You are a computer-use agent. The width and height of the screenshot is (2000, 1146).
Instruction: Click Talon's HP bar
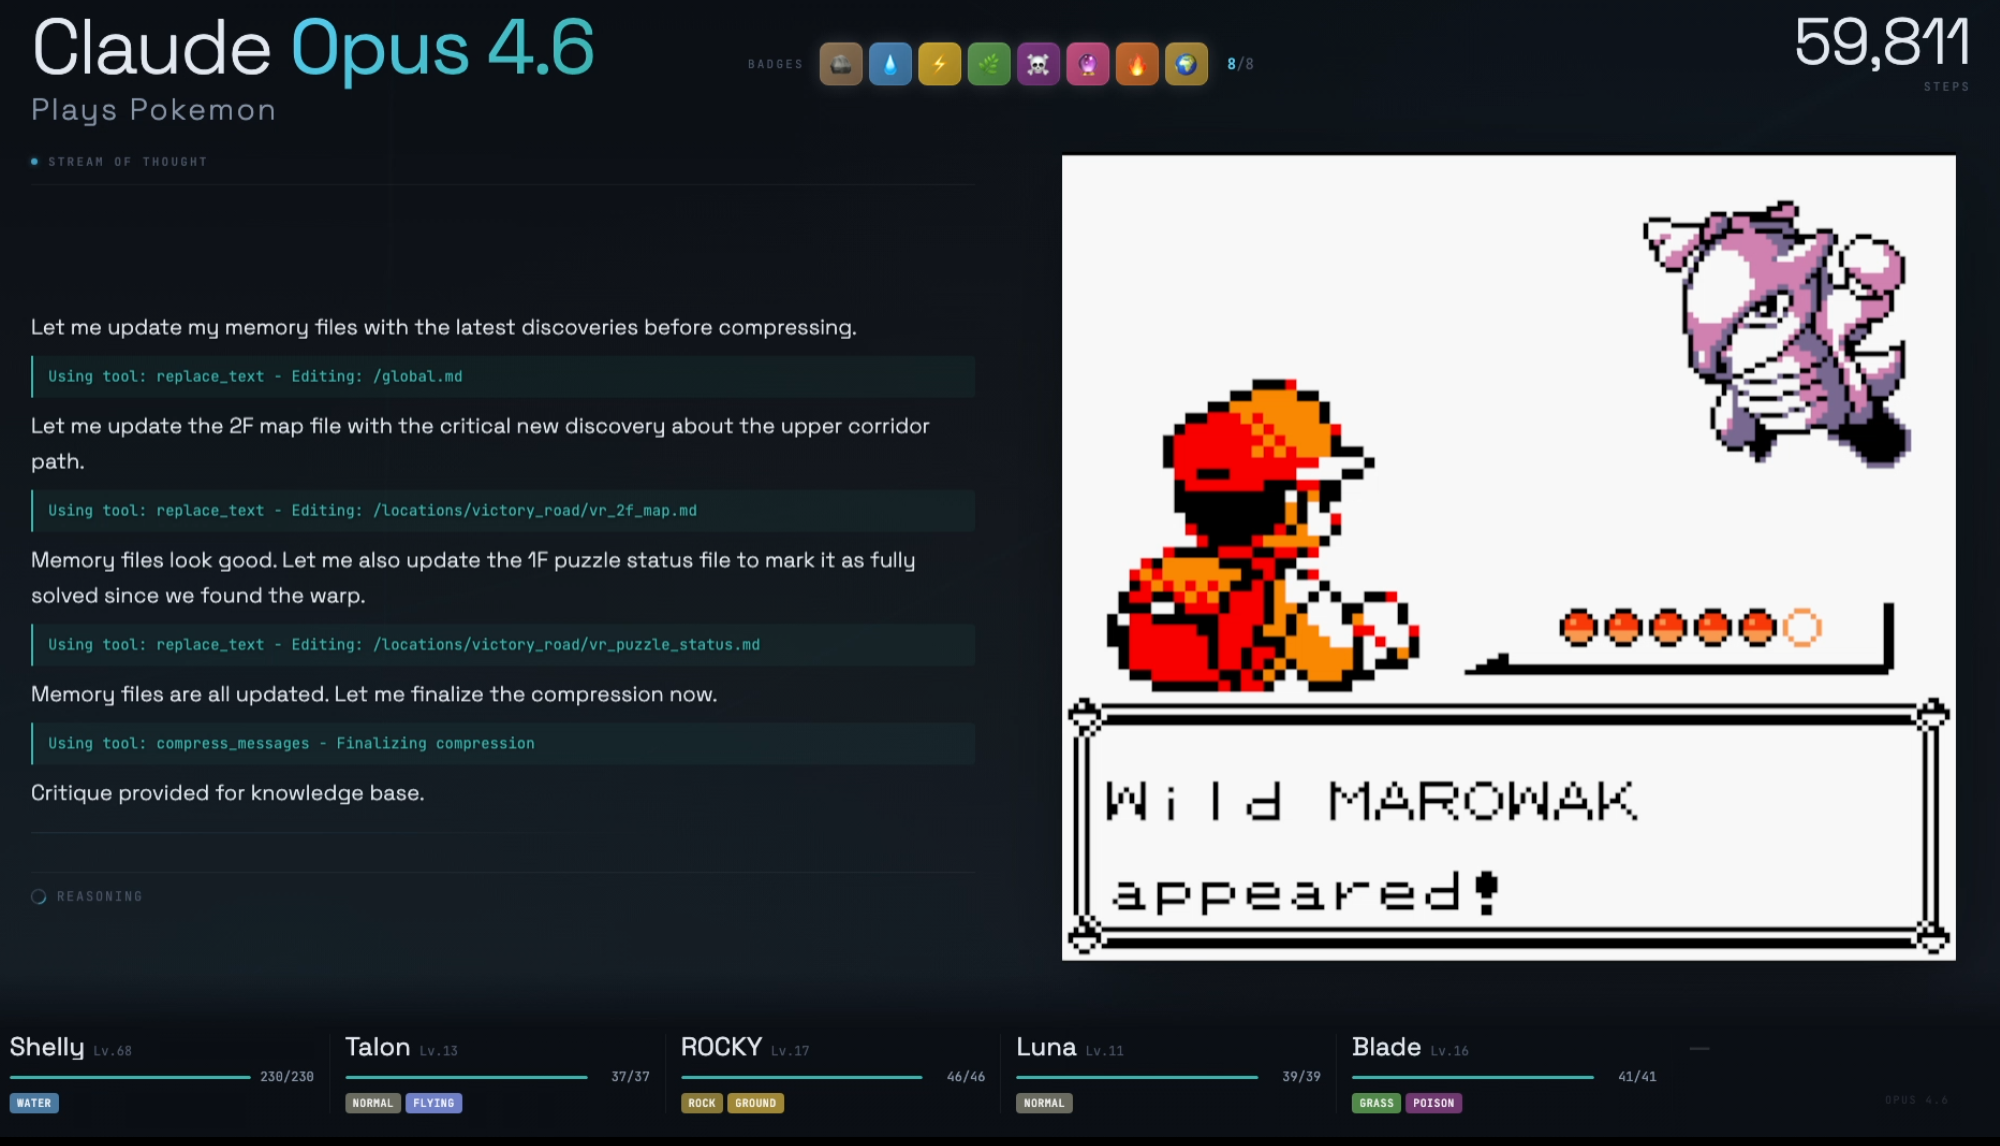tap(466, 1077)
